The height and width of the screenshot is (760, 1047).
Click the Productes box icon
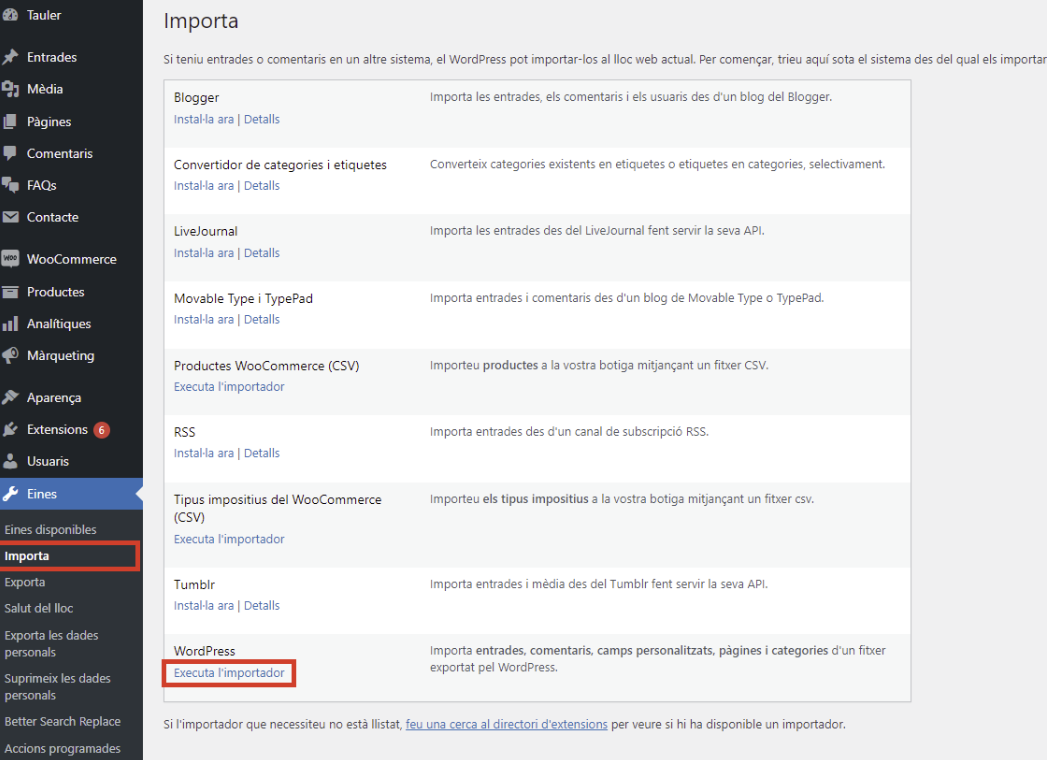click(x=10, y=292)
